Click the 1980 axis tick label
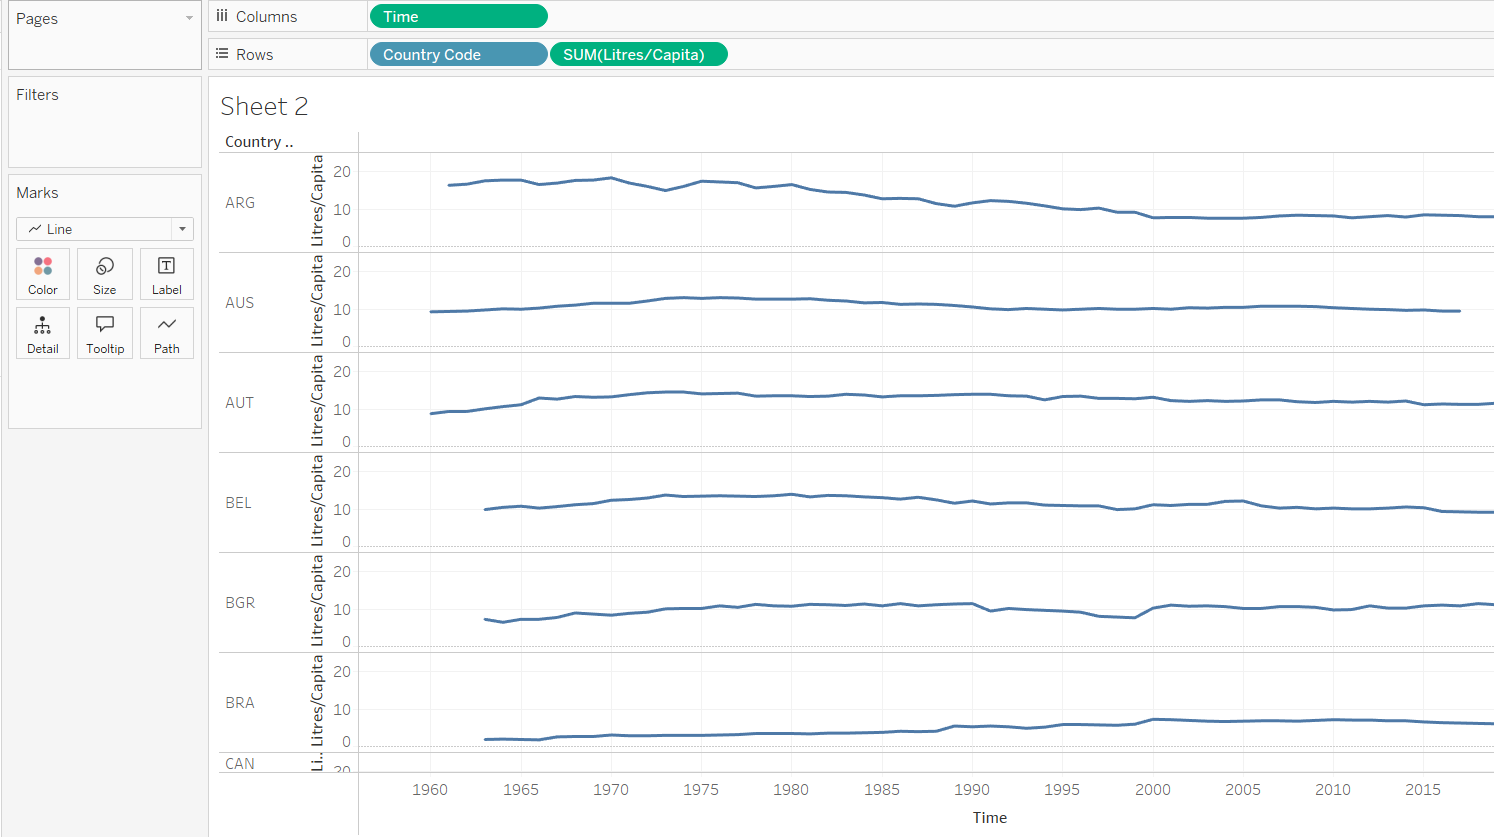The image size is (1494, 837). 791,790
